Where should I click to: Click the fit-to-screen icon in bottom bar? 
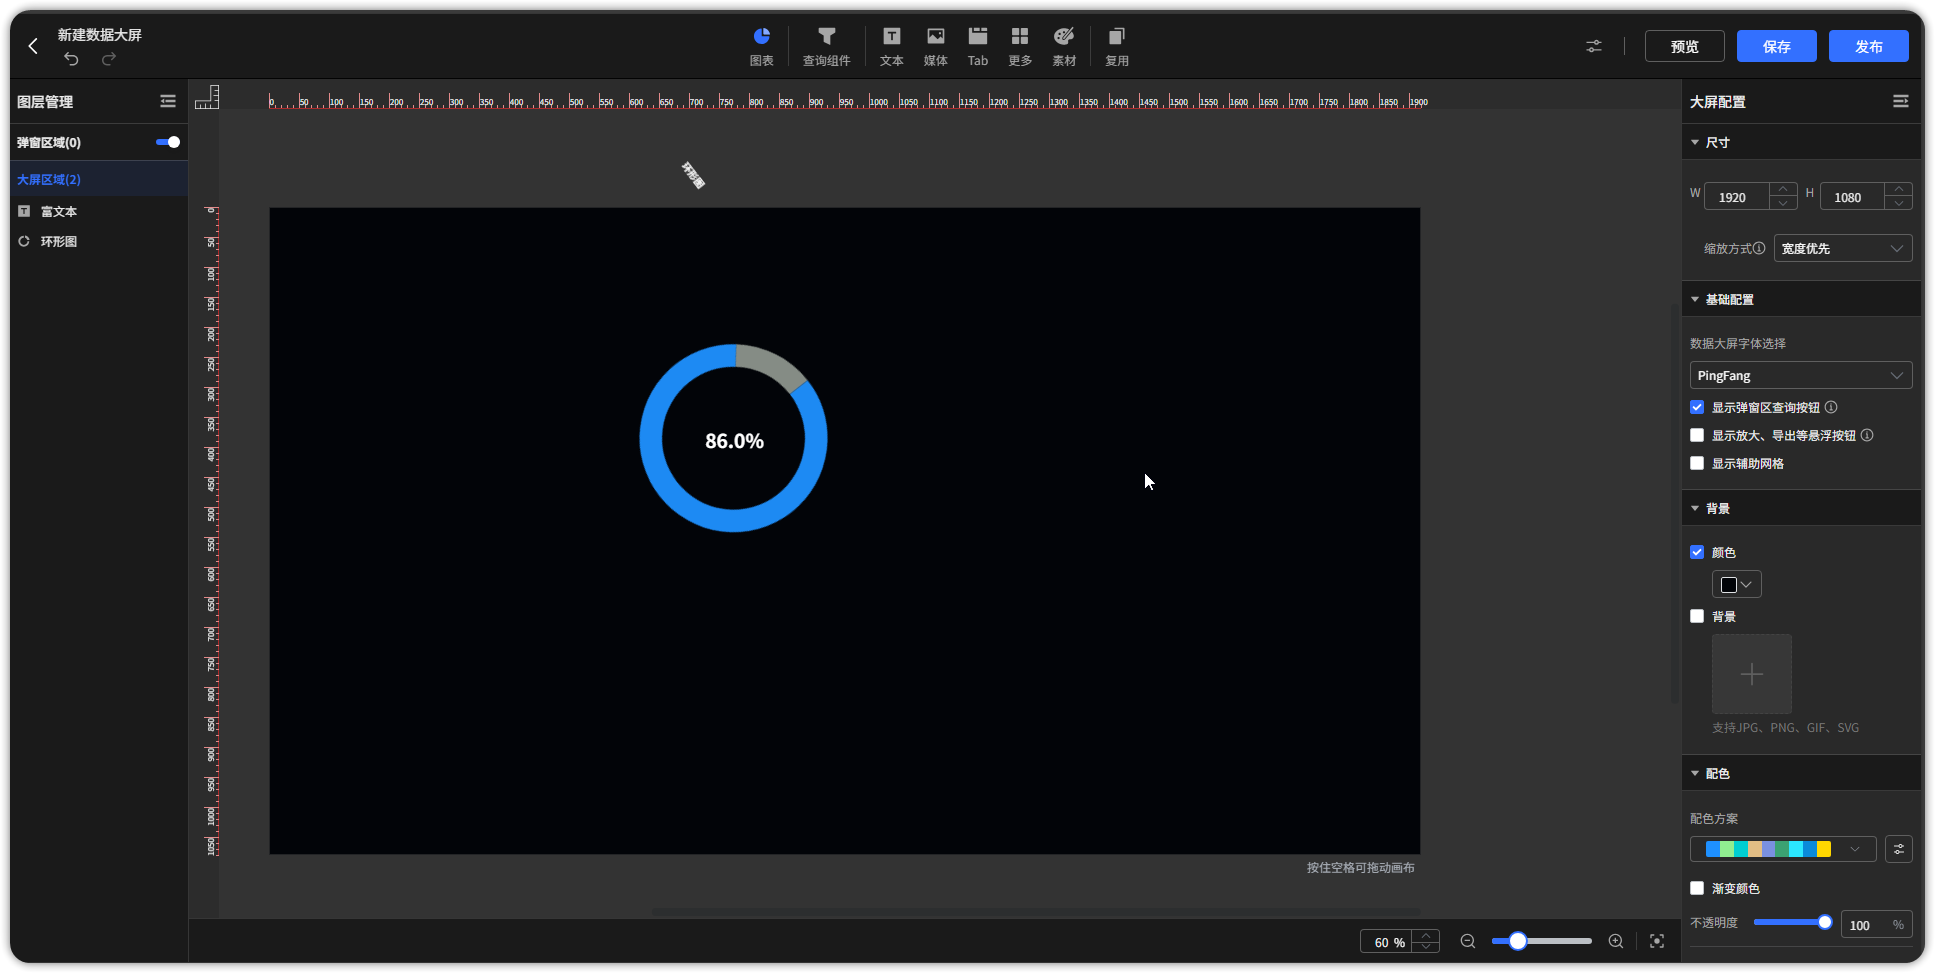click(1657, 941)
